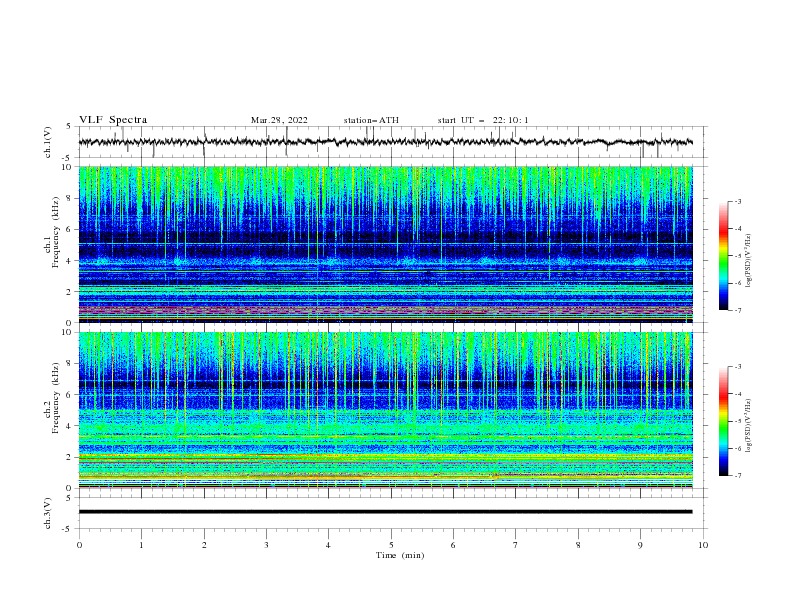Screen dimensions: 792x612
Task: Click the date 'Mar.28, 2022'
Action: coord(279,120)
